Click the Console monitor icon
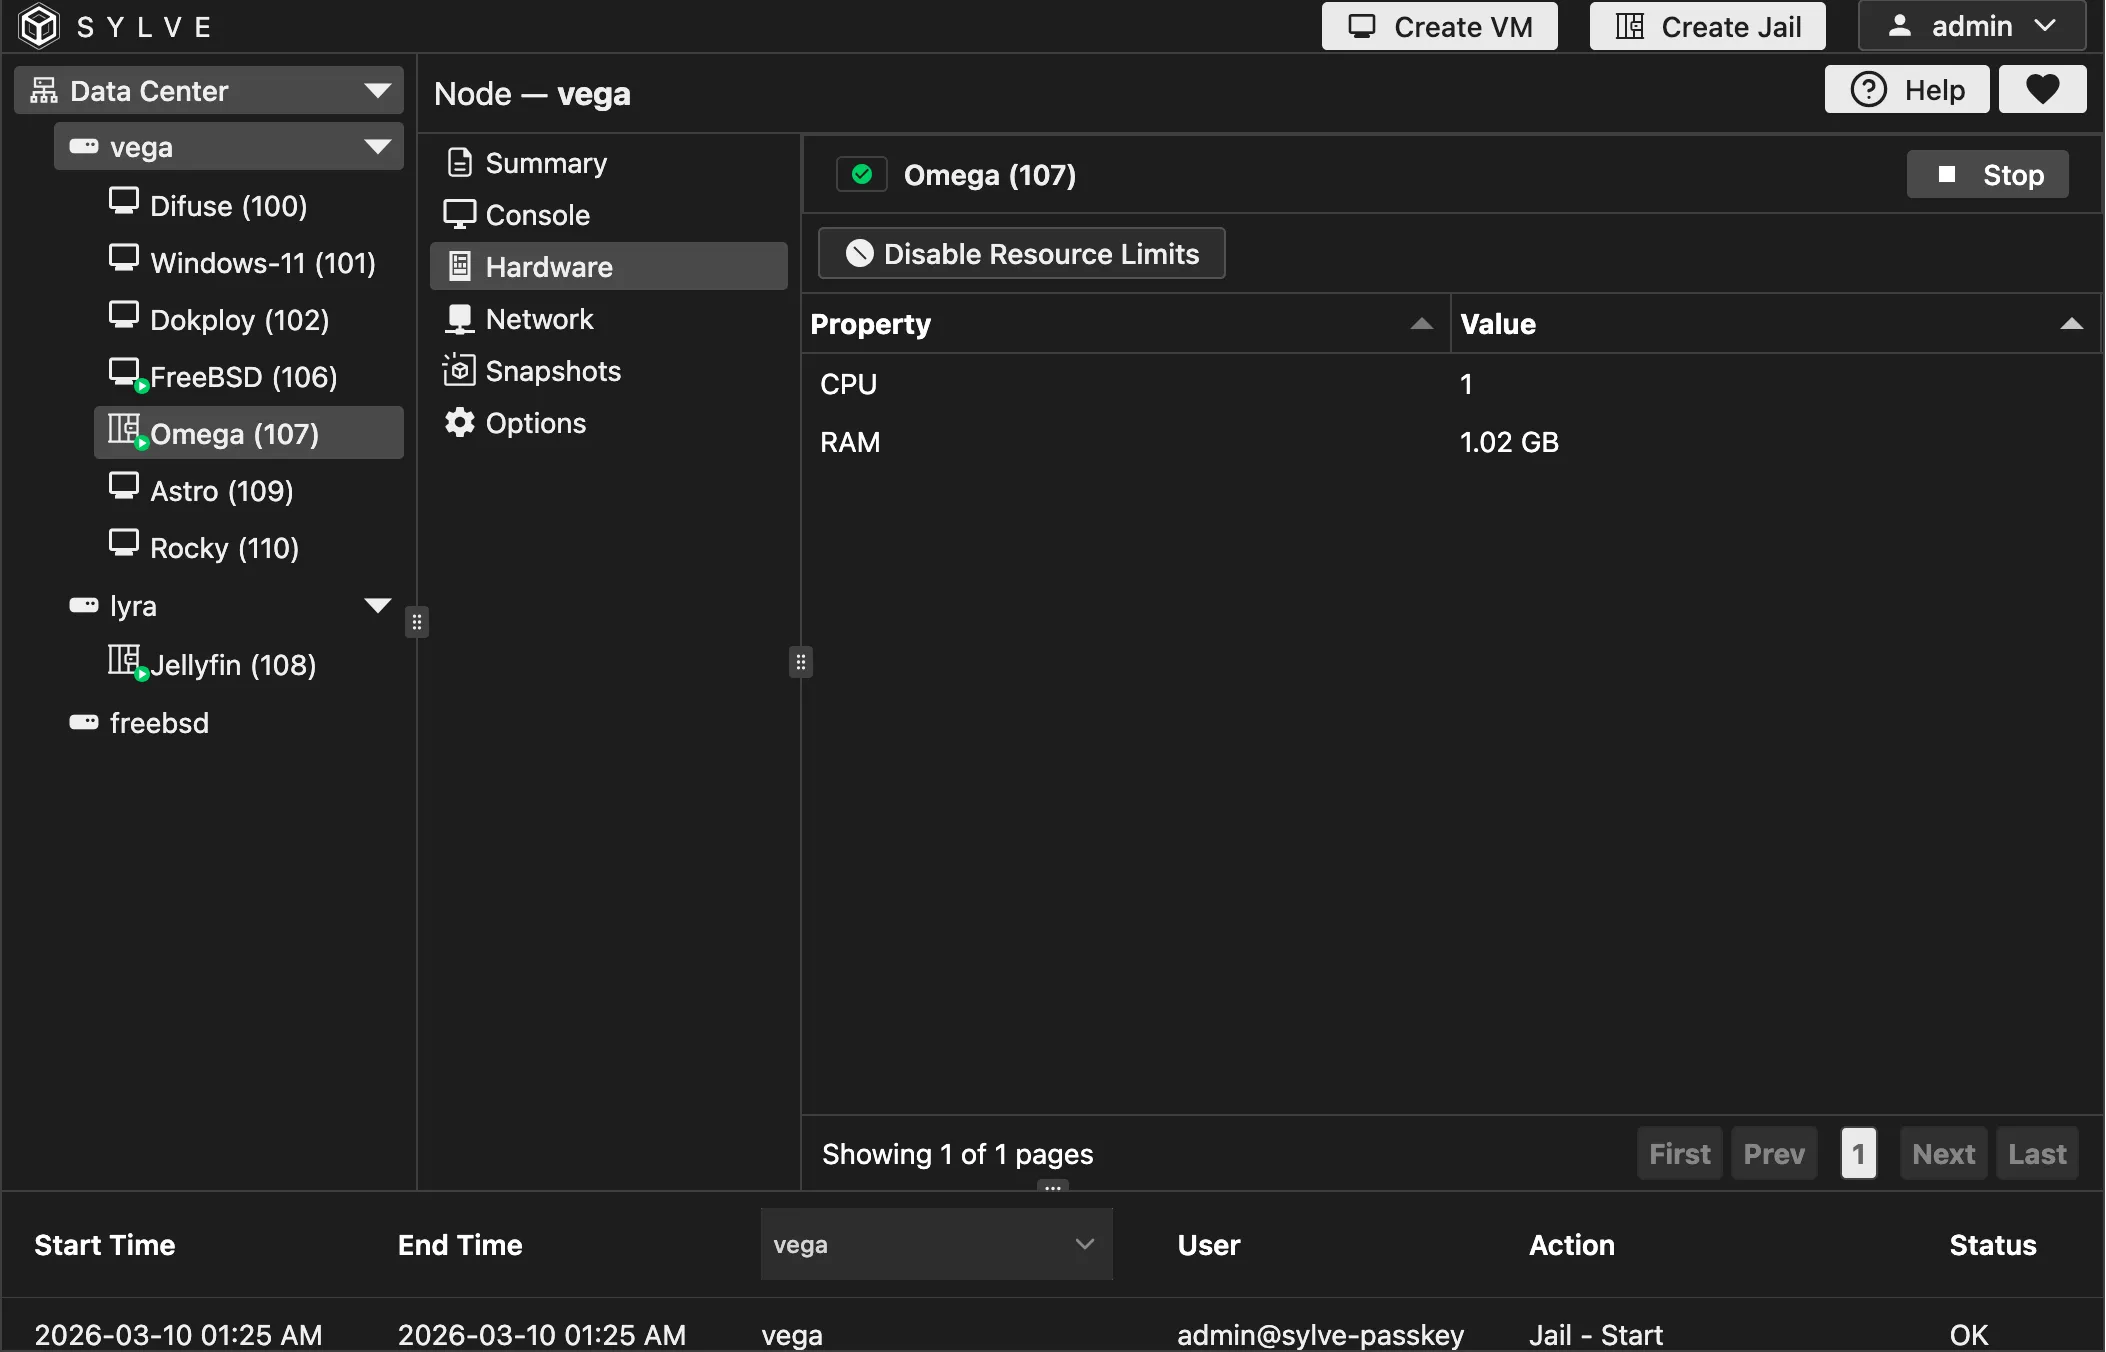 [x=459, y=215]
